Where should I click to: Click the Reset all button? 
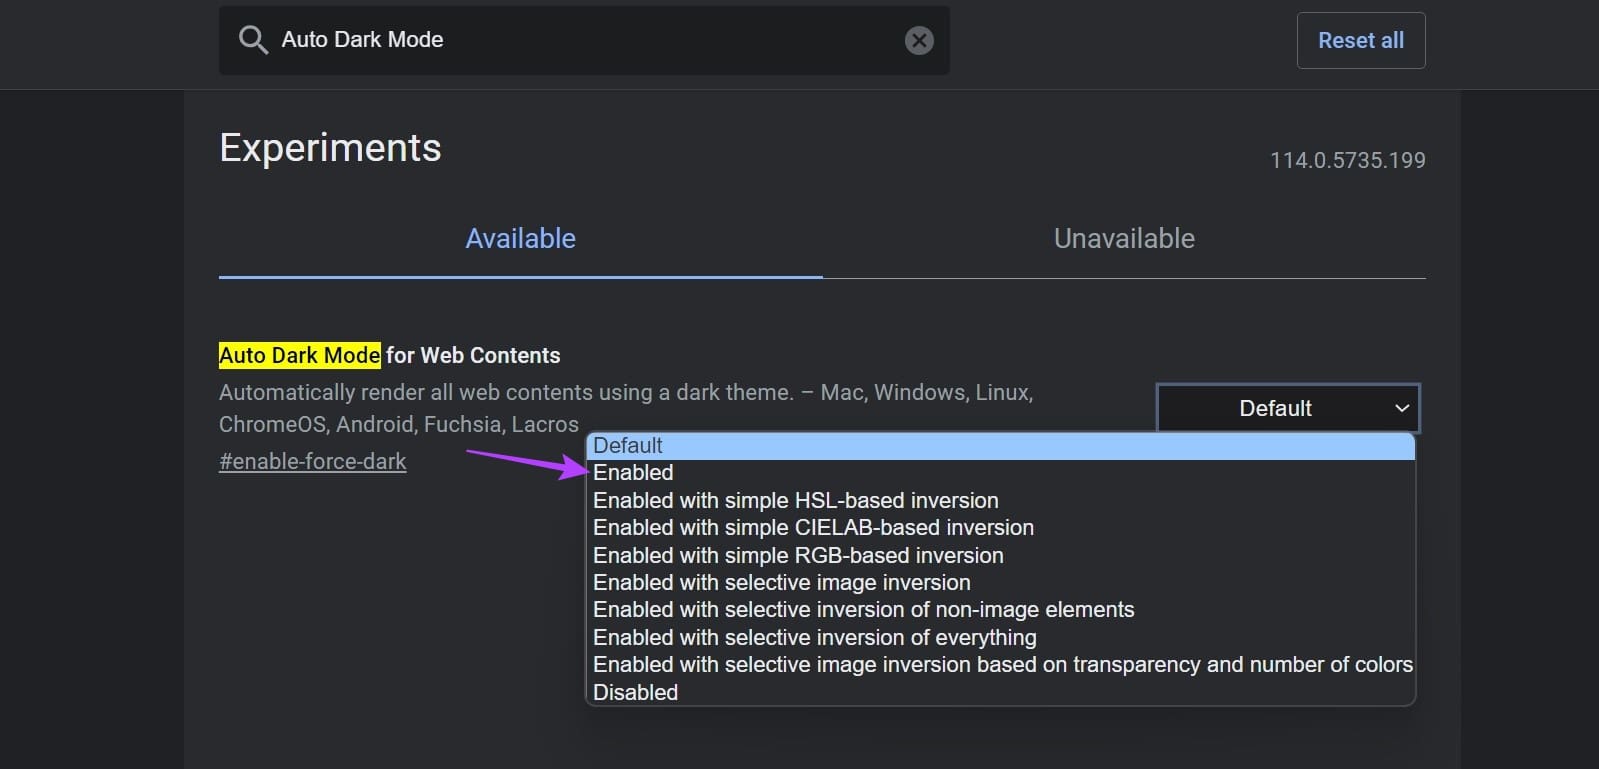coord(1361,41)
